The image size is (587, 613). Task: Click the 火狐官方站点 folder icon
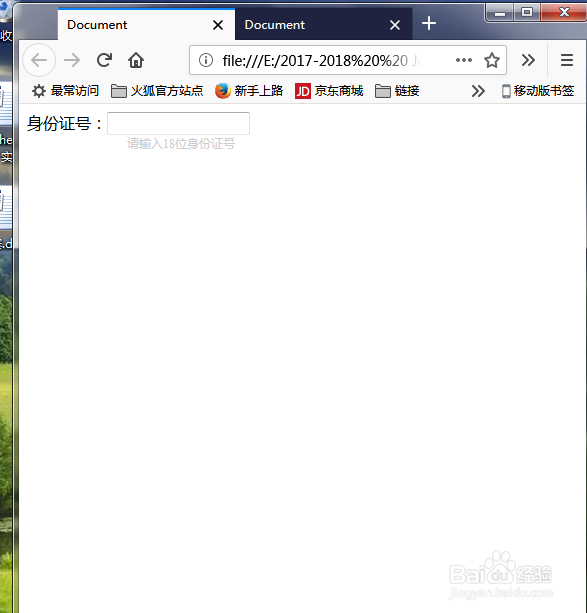pyautogui.click(x=118, y=91)
